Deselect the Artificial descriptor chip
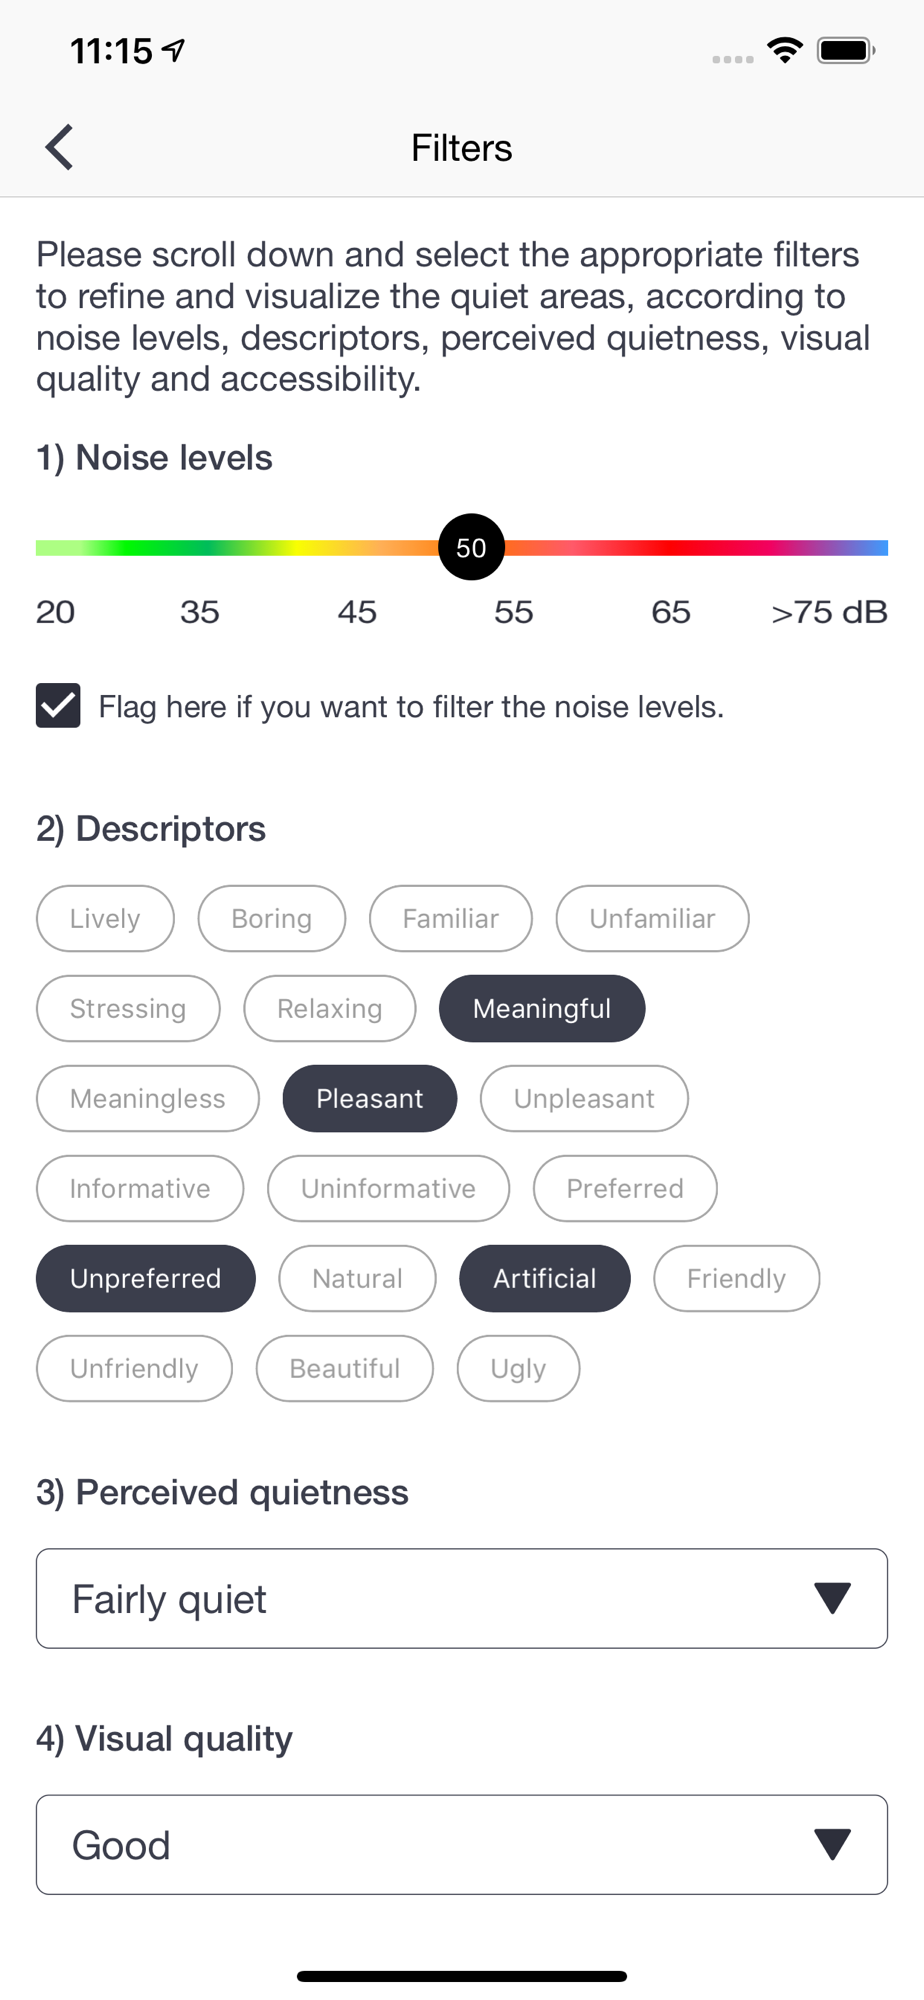This screenshot has height=2000, width=924. pyautogui.click(x=545, y=1278)
